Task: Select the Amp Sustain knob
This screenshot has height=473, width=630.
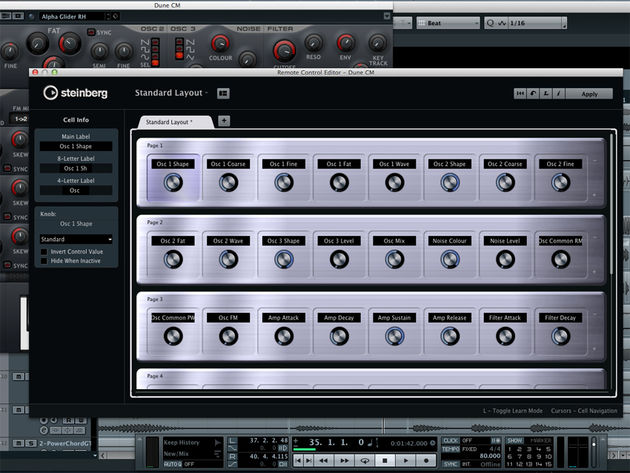Action: click(x=395, y=336)
